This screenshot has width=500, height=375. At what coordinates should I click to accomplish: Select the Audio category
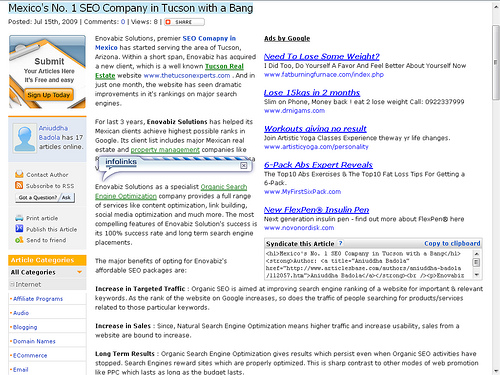(21, 313)
